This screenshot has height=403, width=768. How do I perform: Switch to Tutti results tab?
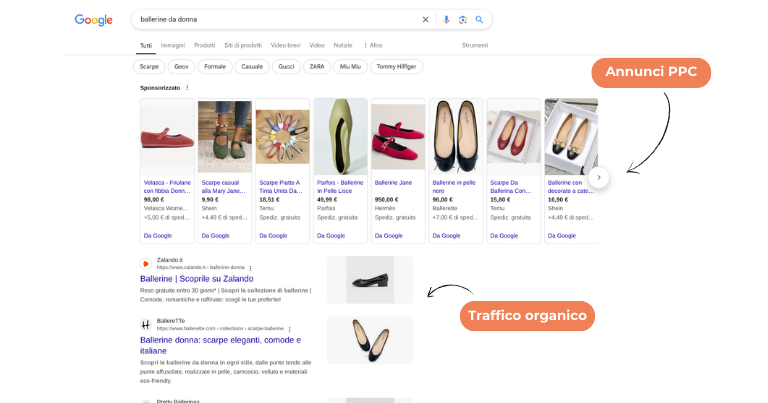pyautogui.click(x=146, y=46)
